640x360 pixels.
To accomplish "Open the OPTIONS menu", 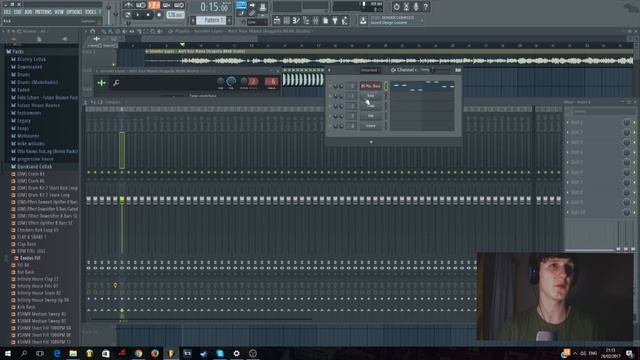I will tap(74, 12).
